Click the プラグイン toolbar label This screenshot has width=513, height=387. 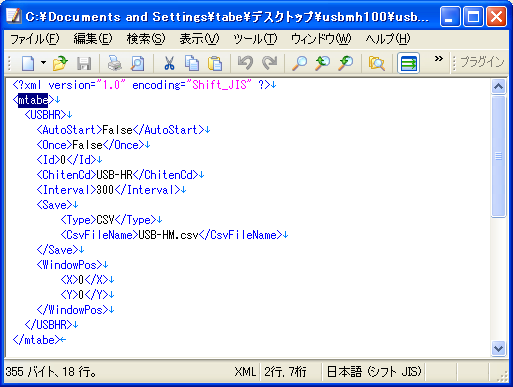(x=482, y=62)
